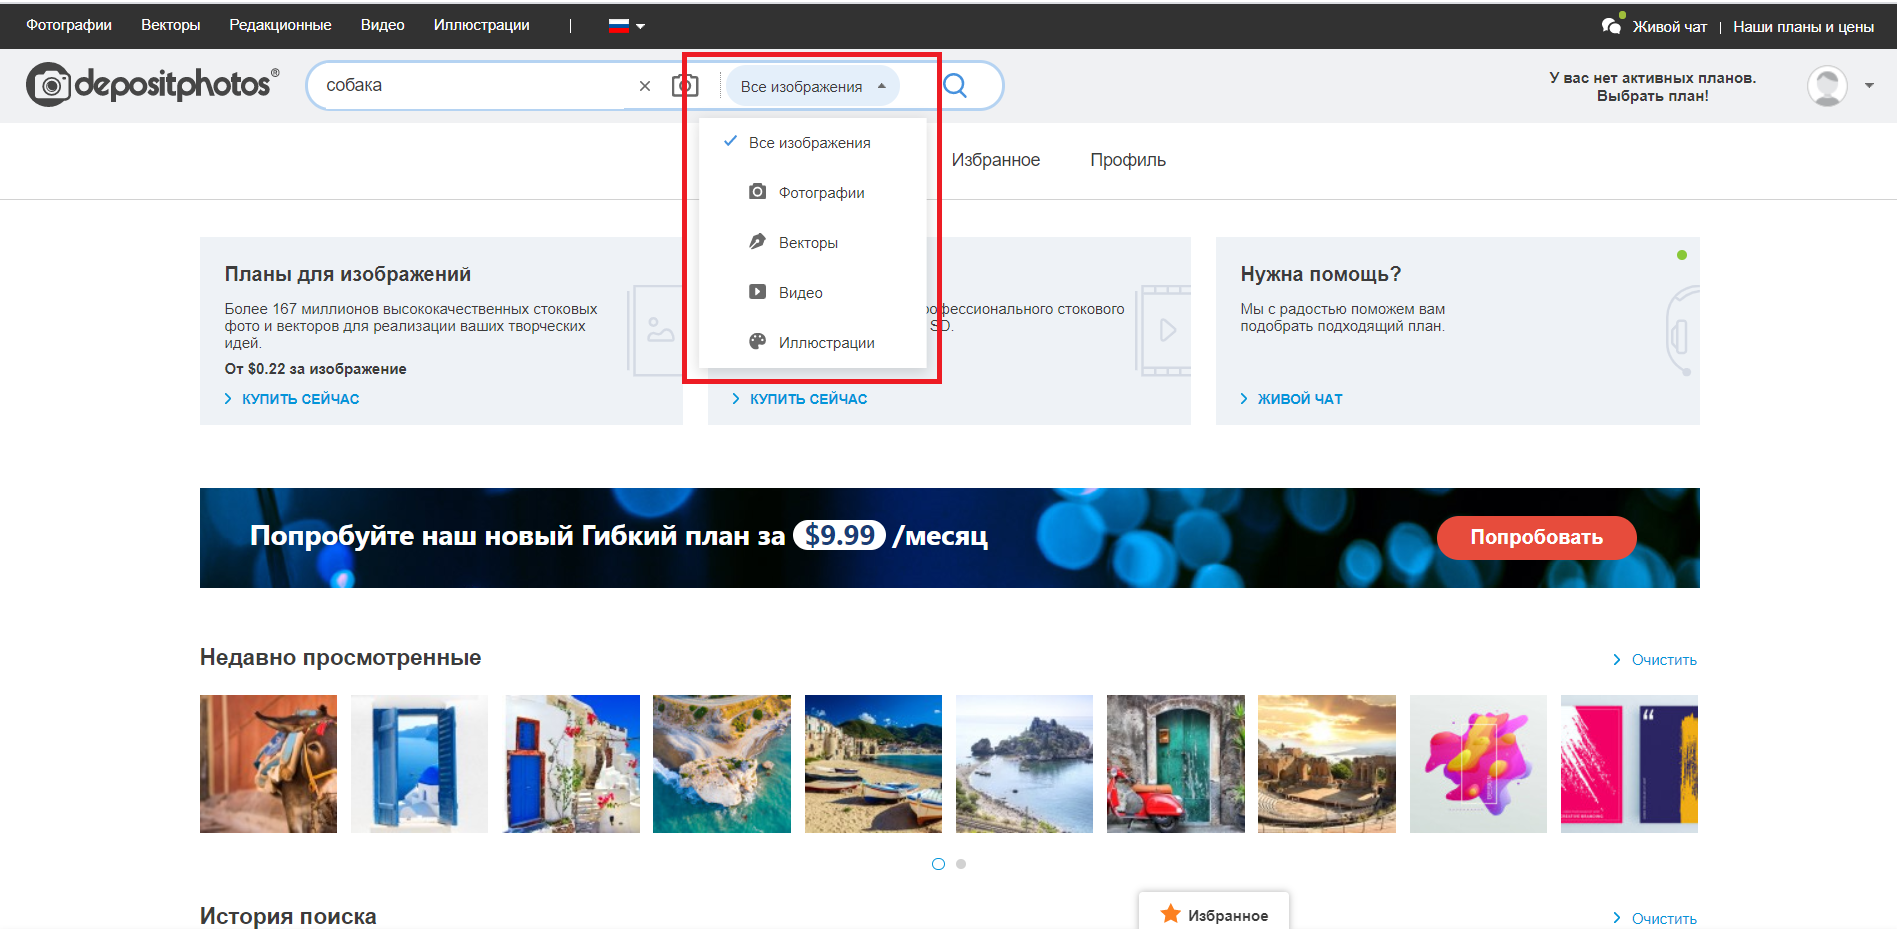Open the donkey photo thumbnail
The image size is (1897, 929).
[268, 764]
